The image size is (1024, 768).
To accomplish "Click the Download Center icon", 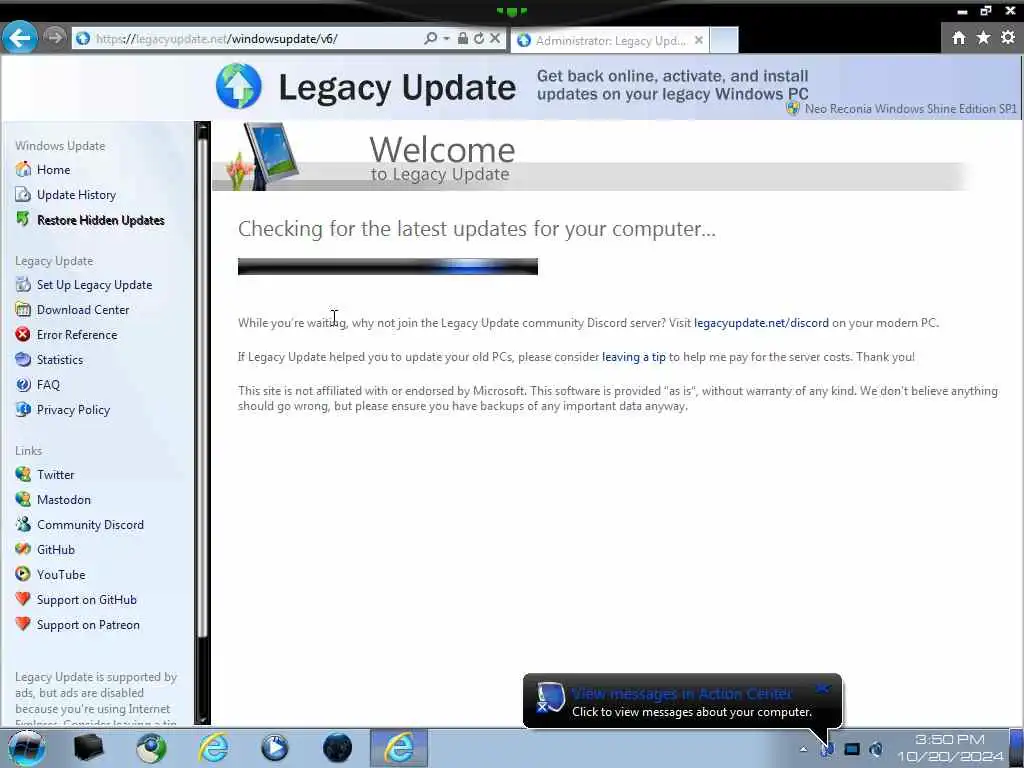I will tap(23, 310).
